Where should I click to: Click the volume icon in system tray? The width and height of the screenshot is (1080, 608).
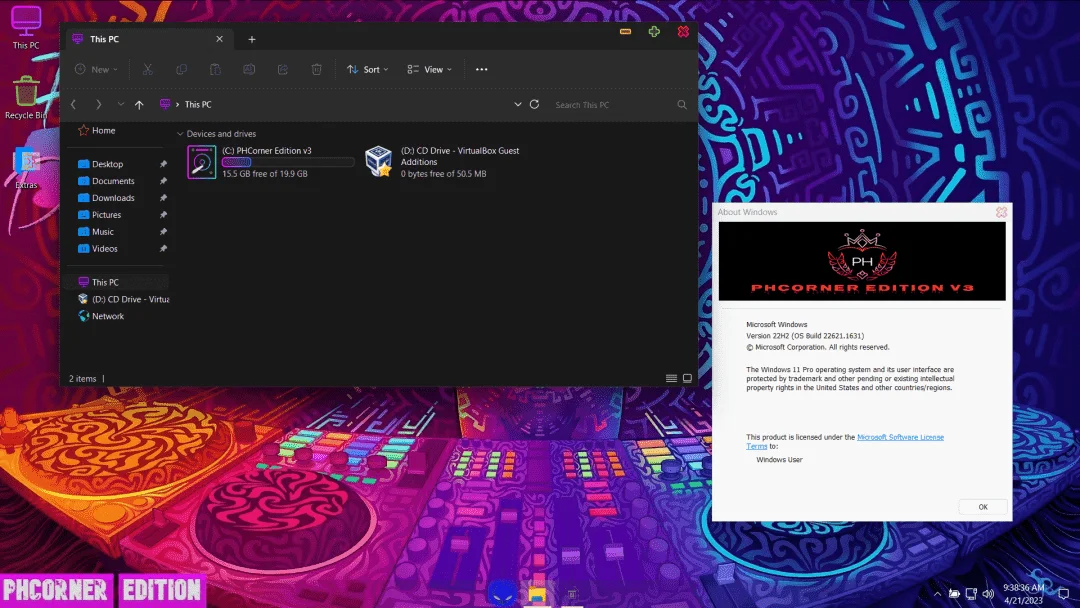pyautogui.click(x=988, y=594)
